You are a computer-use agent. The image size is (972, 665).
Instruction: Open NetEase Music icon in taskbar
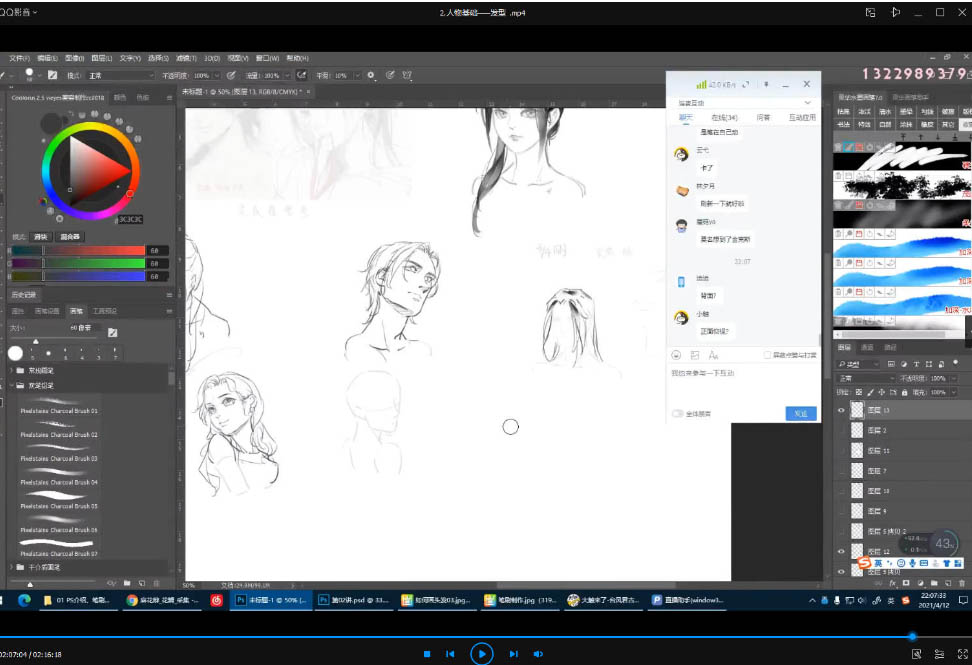(x=216, y=600)
